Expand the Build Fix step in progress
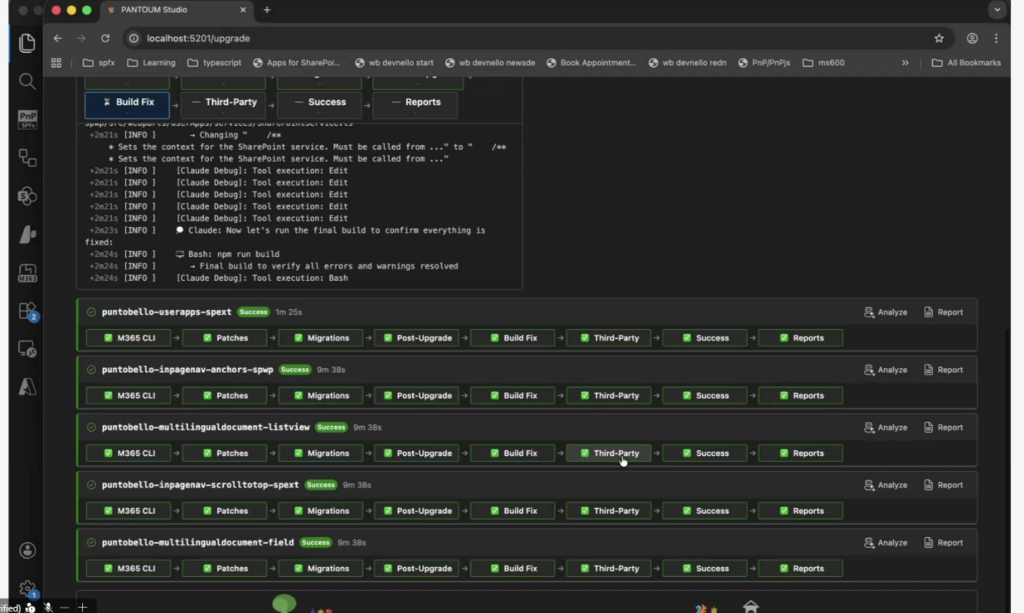 tap(127, 102)
